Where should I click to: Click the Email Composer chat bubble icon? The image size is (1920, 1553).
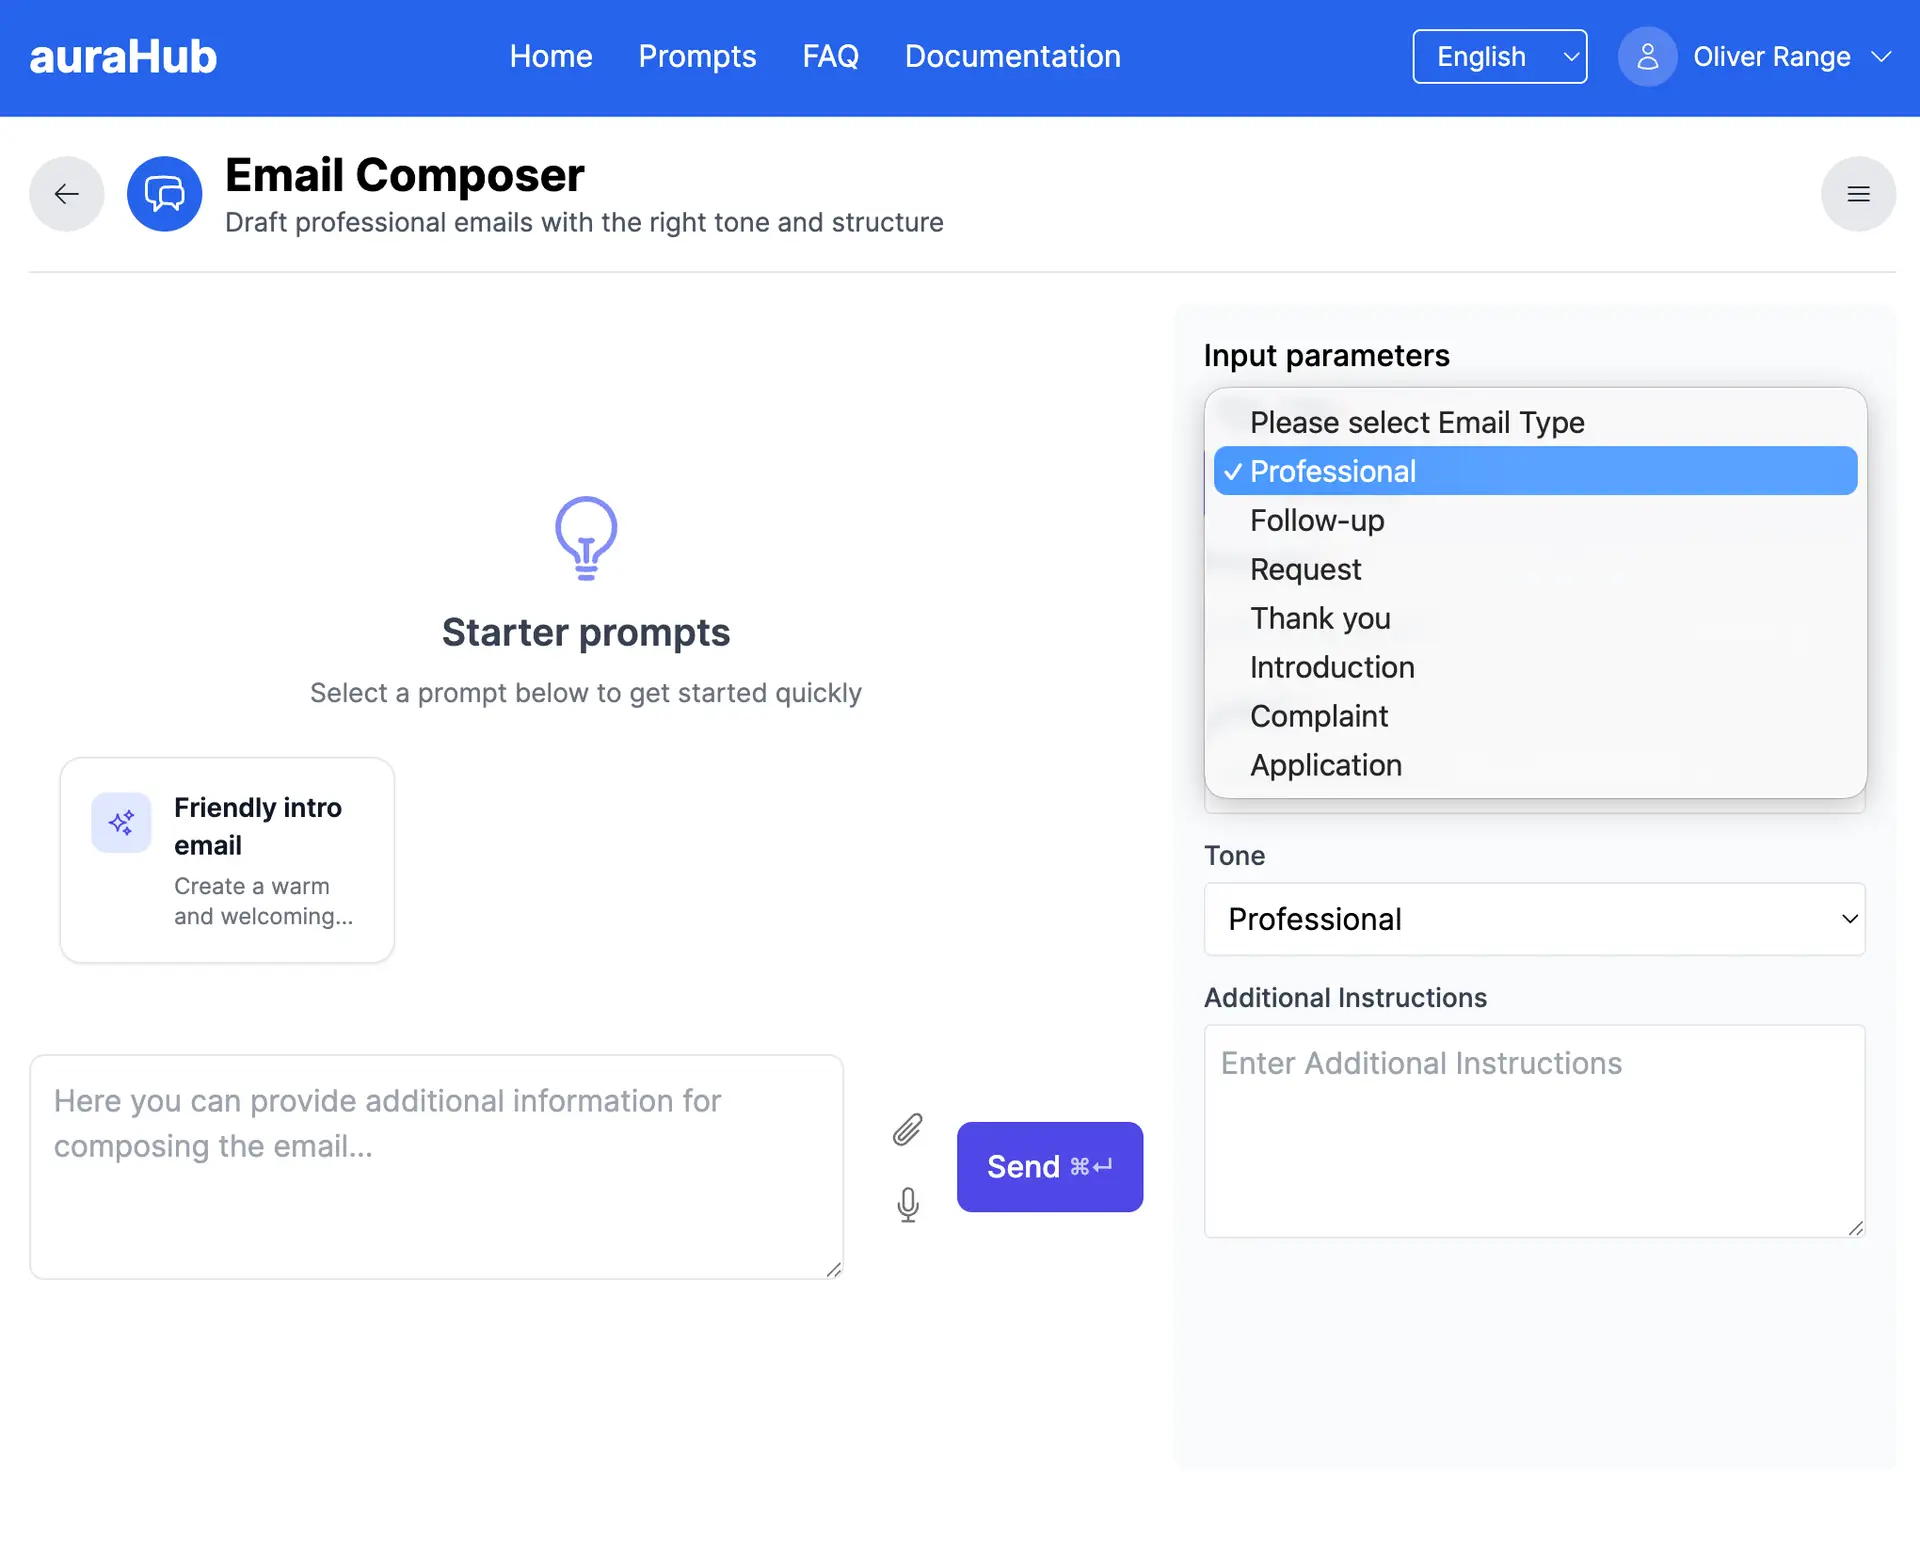tap(164, 193)
